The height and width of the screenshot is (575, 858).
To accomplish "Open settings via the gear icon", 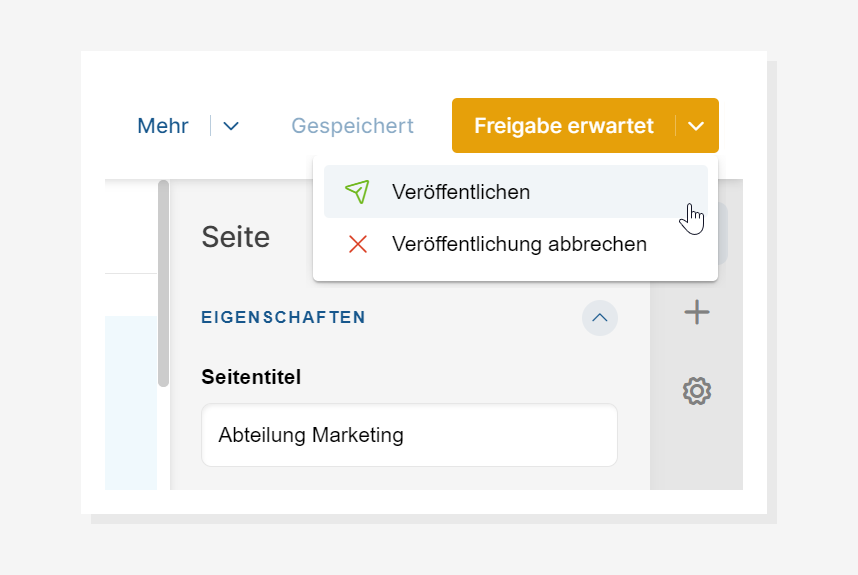I will click(697, 391).
